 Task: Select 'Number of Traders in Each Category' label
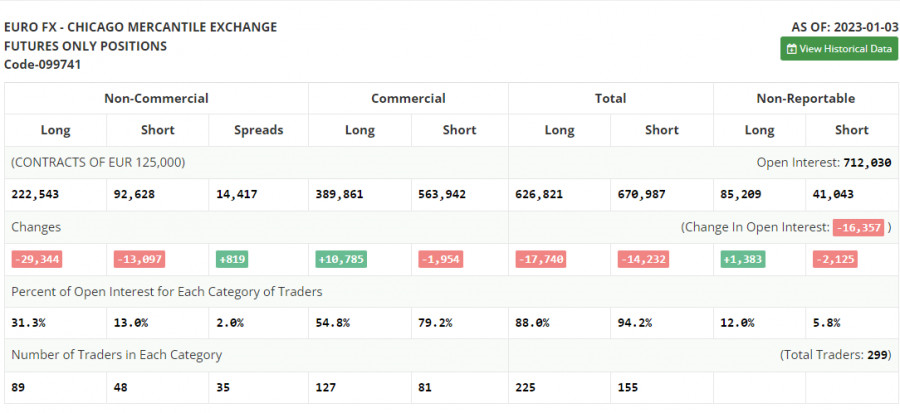click(117, 355)
